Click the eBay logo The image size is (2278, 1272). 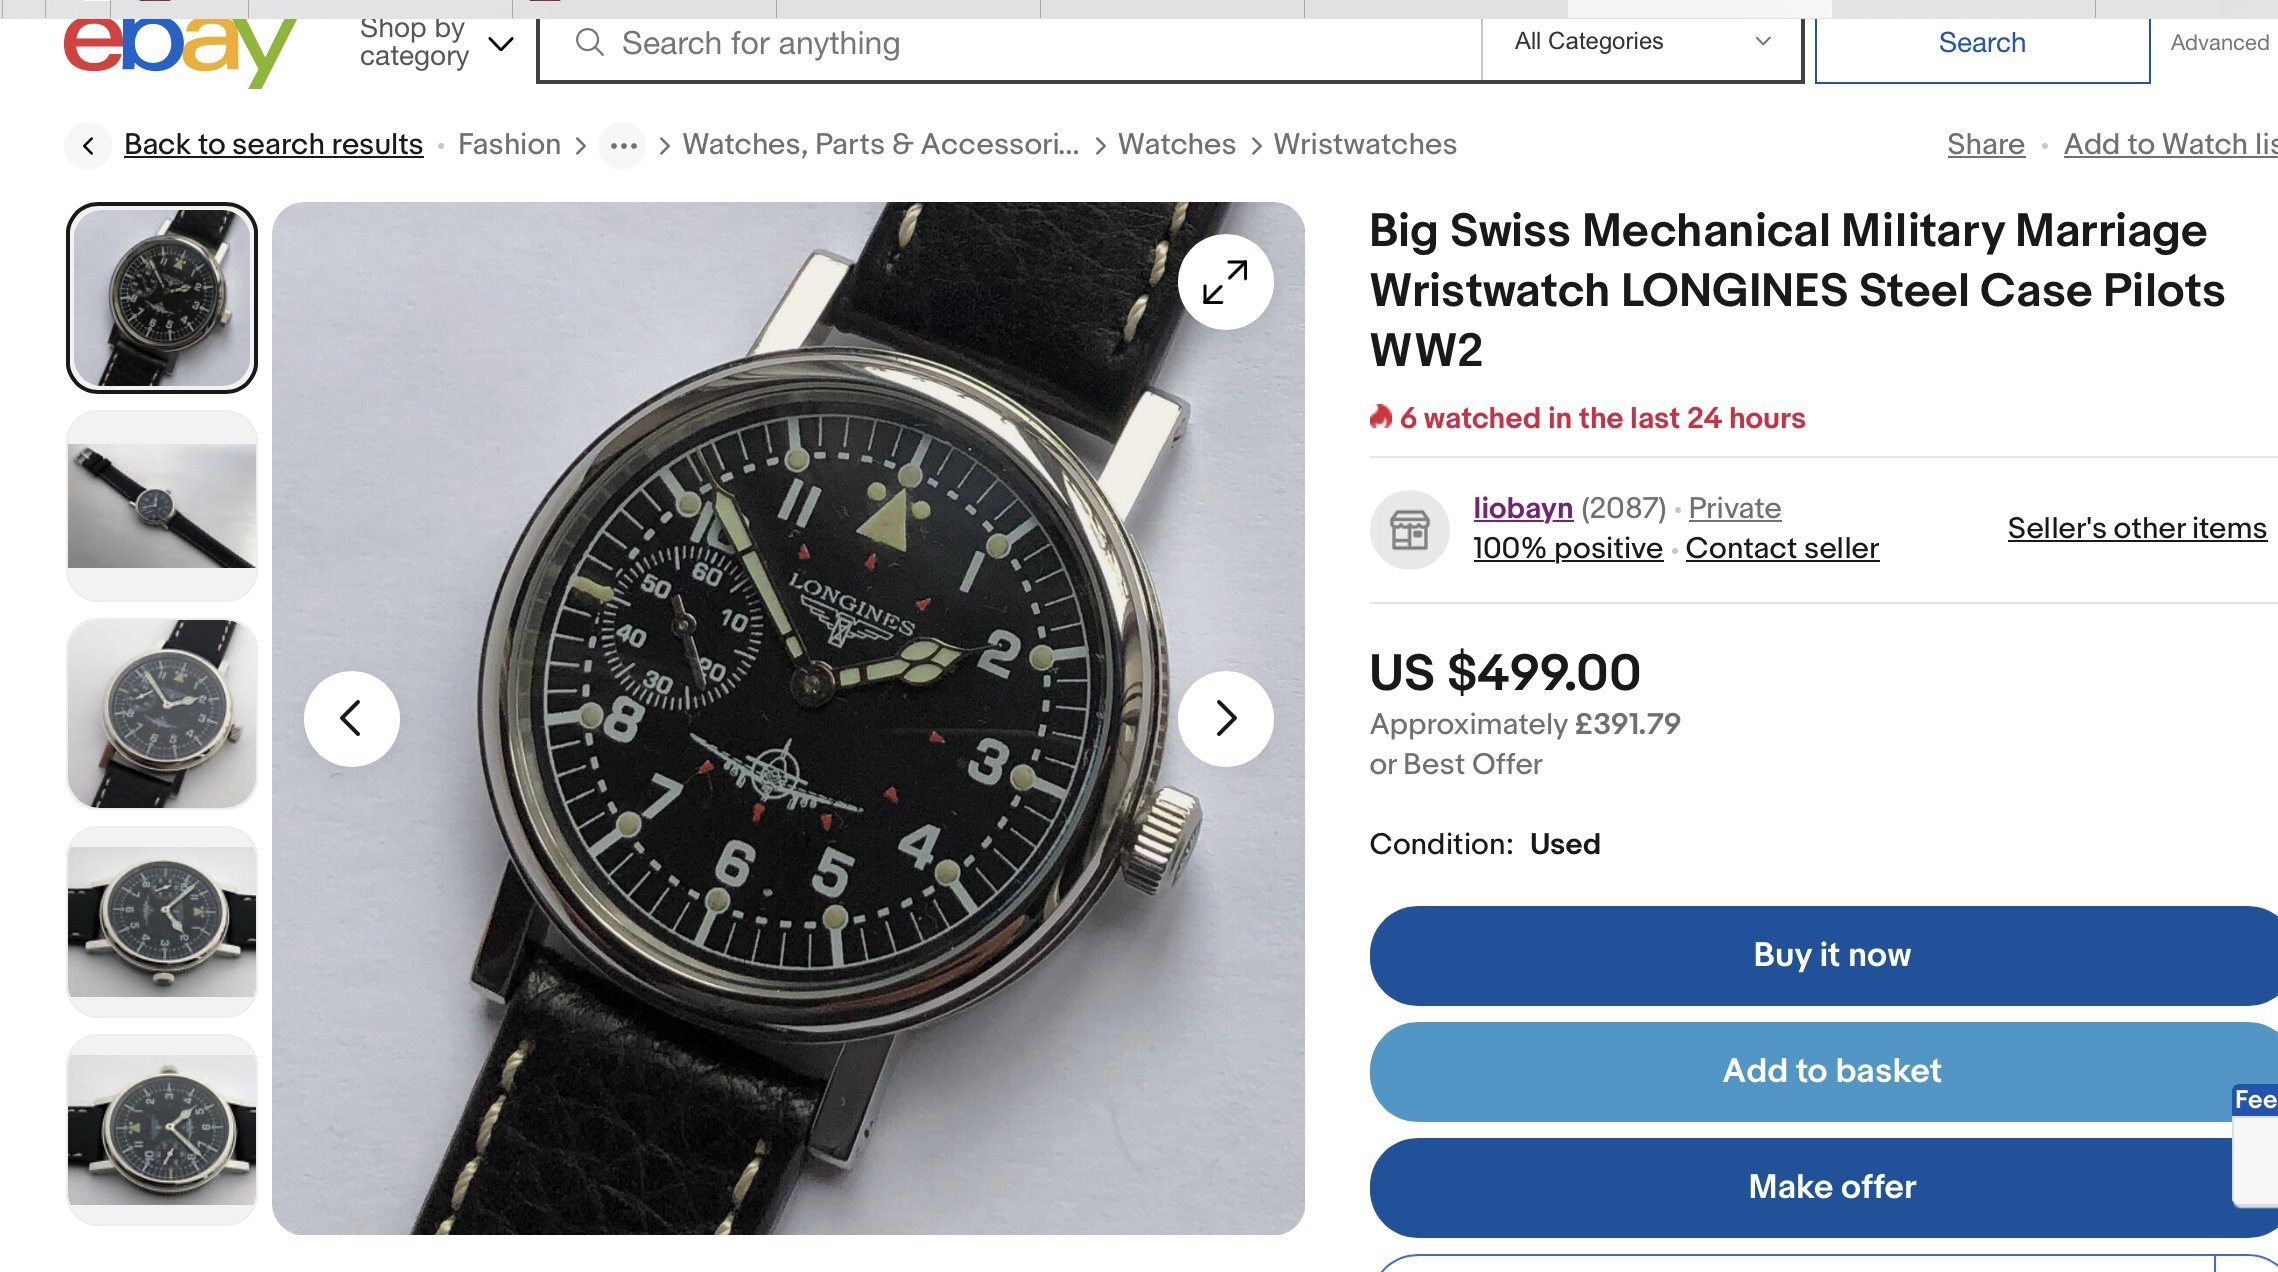pos(178,47)
